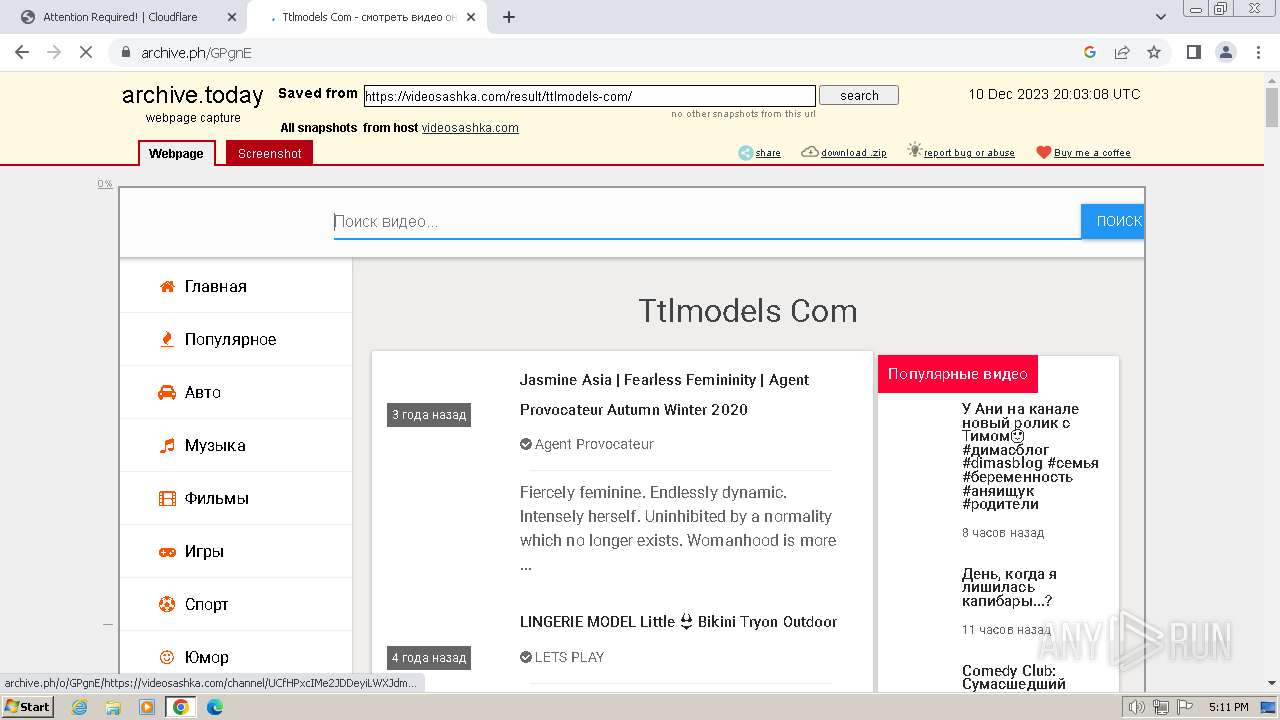Click the flame icon beside Популярное
The image size is (1280, 720).
pyautogui.click(x=167, y=339)
